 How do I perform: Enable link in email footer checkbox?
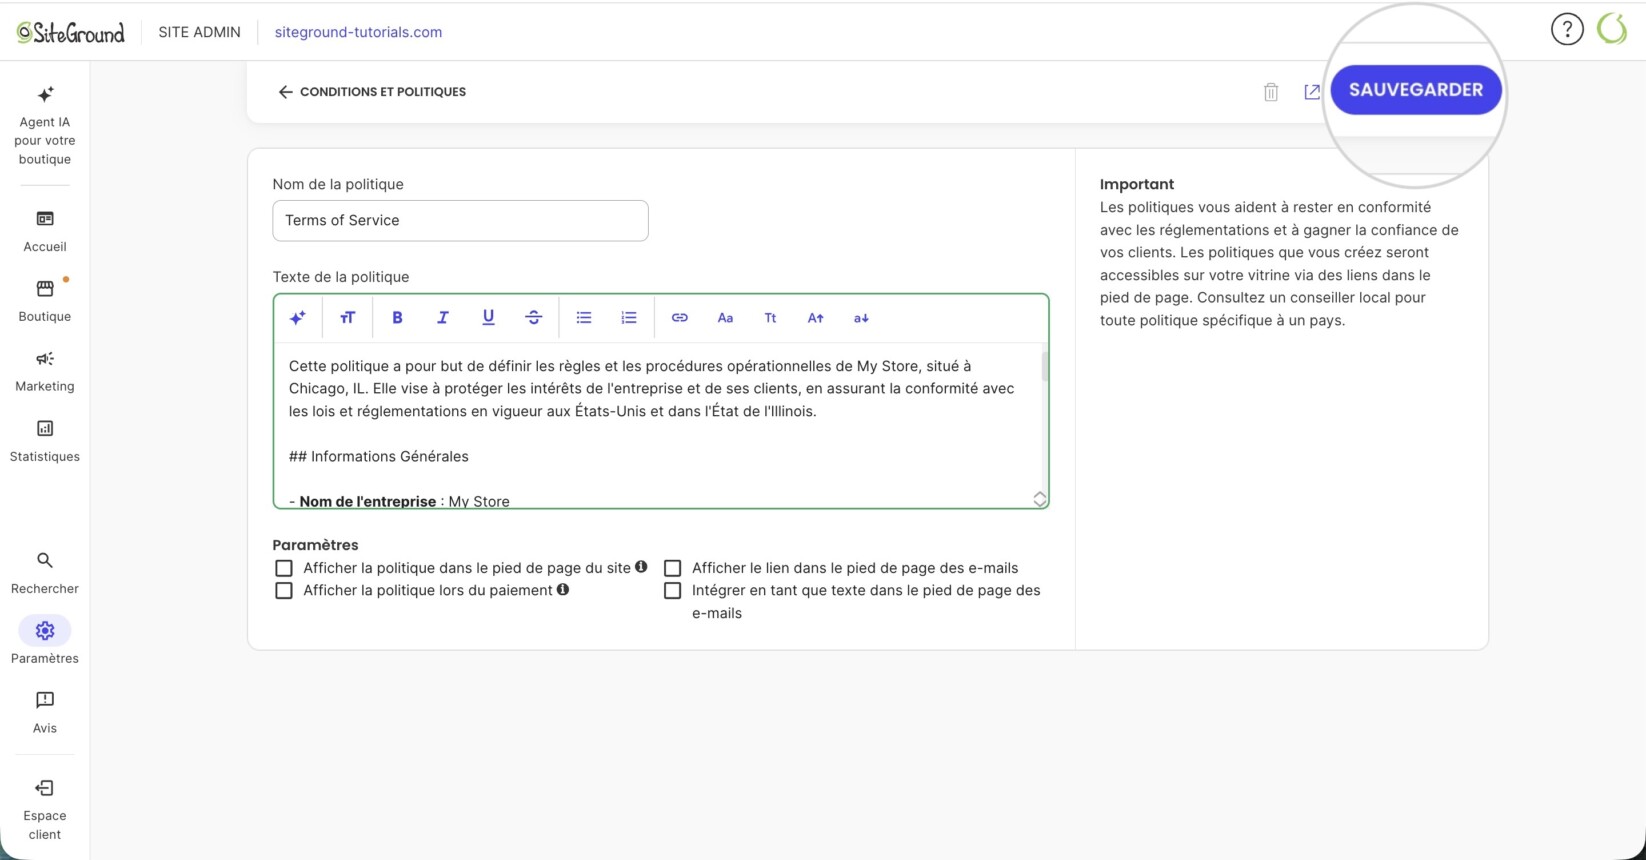673,568
